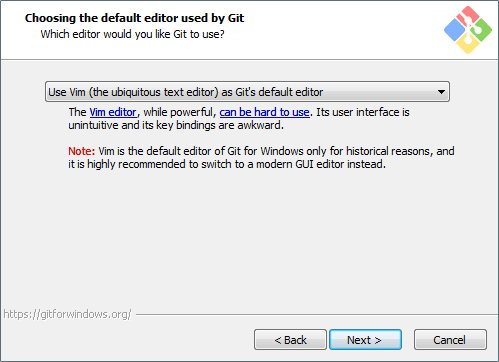Click the 'Choosing the default editor used by Git' heading
This screenshot has width=499, height=362.
(x=134, y=18)
